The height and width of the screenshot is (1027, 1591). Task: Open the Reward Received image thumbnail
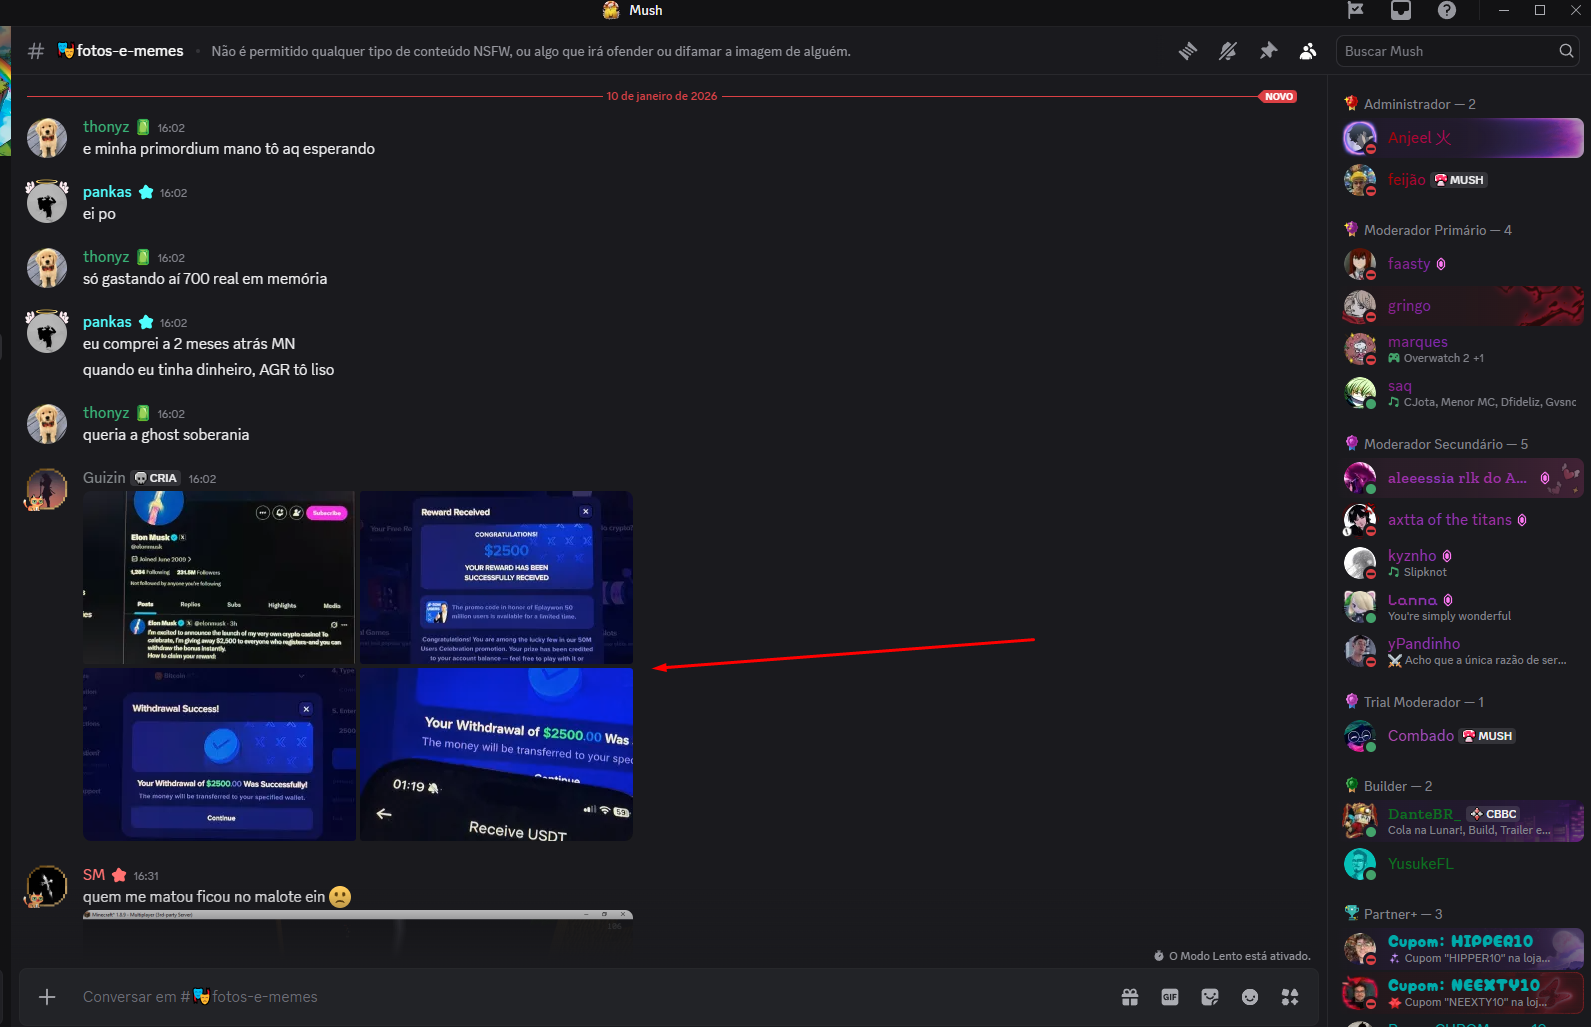point(496,578)
